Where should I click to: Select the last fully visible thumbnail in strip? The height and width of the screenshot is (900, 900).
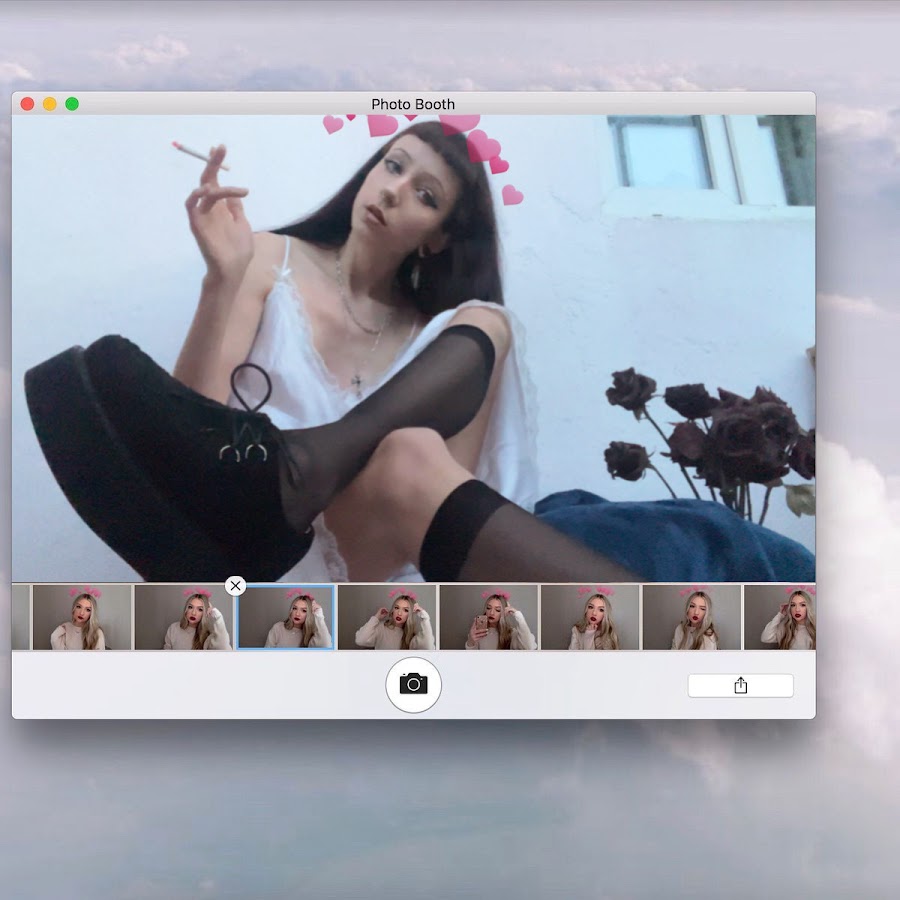point(692,618)
